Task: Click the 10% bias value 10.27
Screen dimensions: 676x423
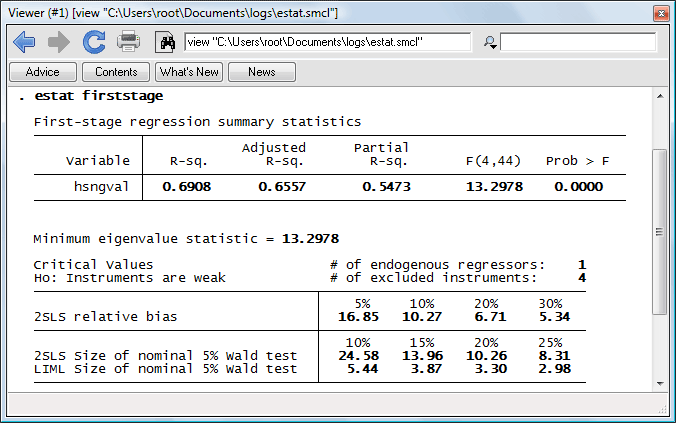Action: pos(422,317)
